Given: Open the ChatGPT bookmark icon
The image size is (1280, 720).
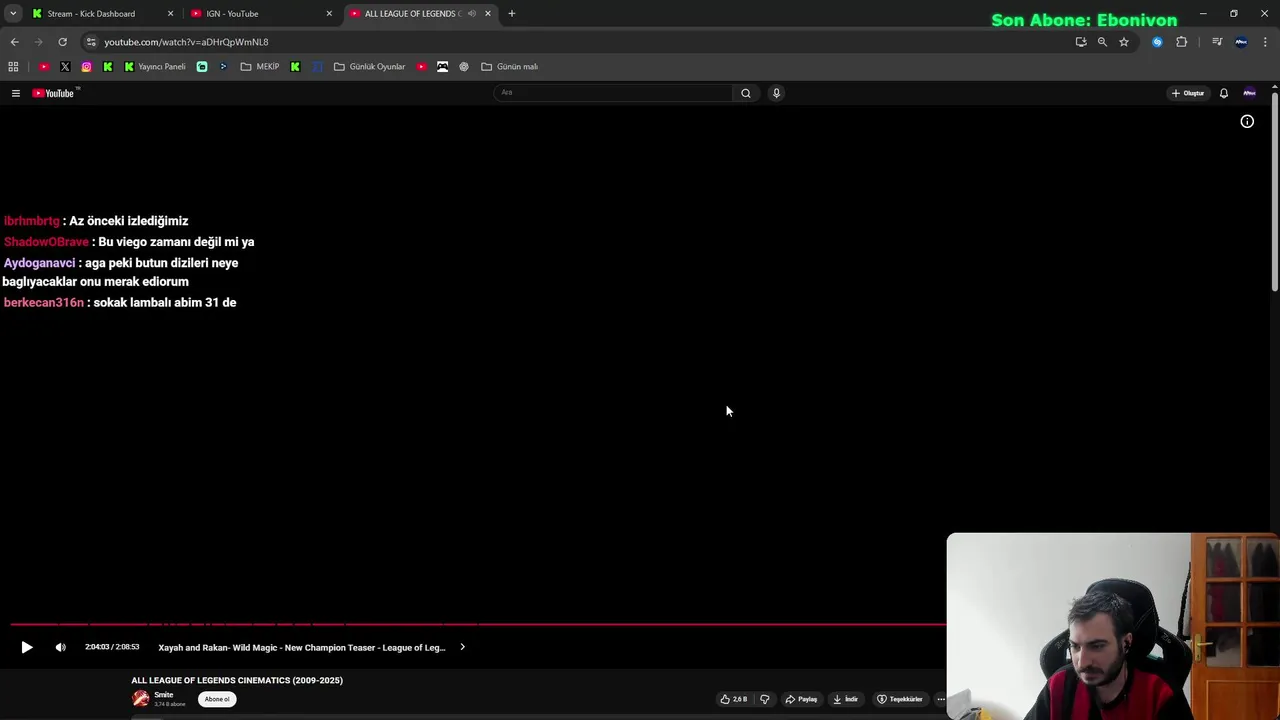Looking at the screenshot, I should (x=464, y=67).
